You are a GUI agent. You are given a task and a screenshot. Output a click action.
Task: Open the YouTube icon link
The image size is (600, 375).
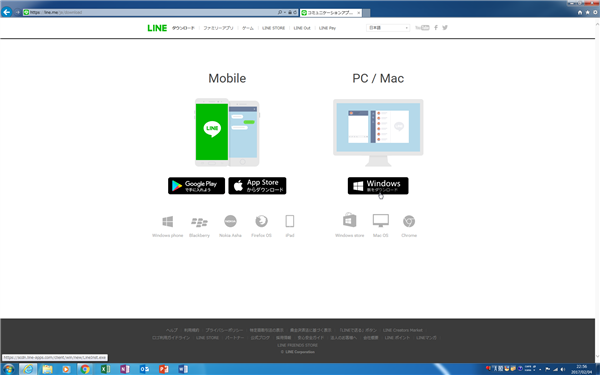pos(422,28)
